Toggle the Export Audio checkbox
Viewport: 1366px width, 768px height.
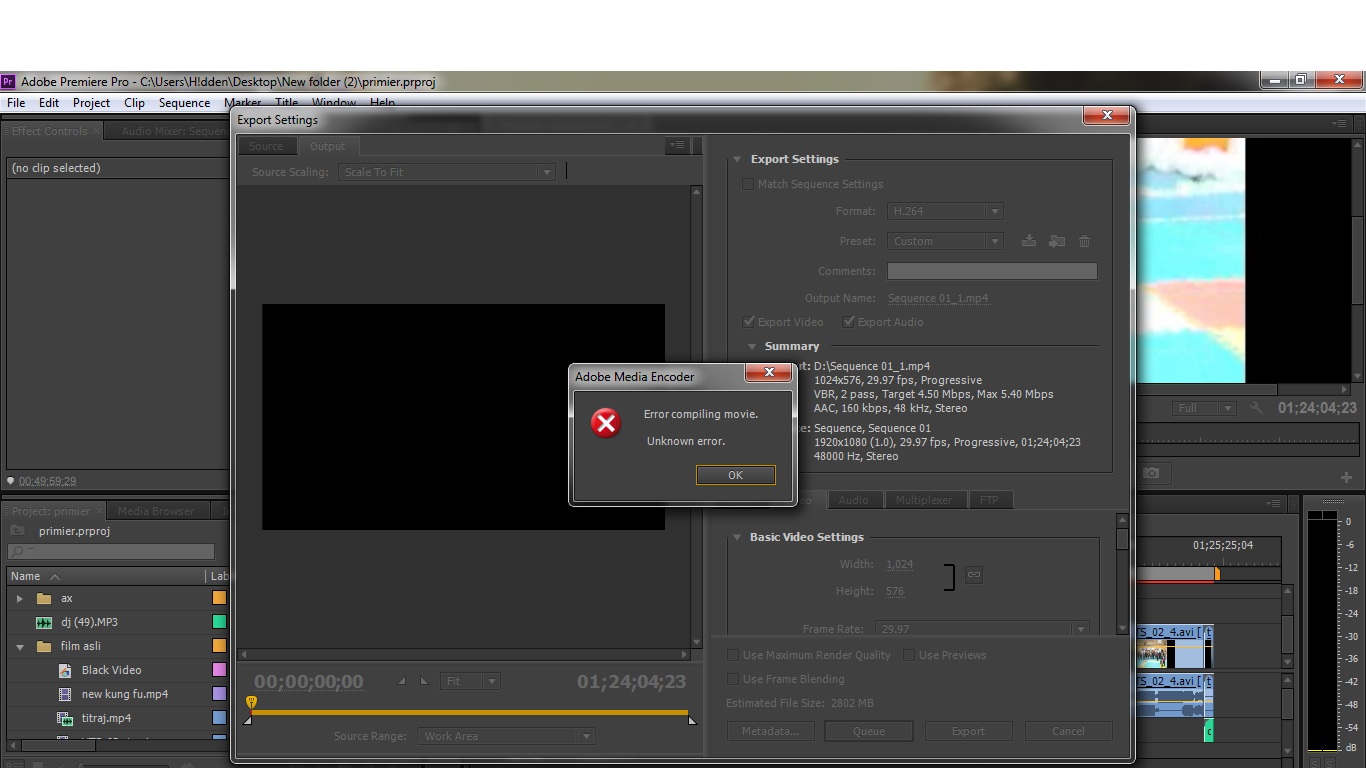[848, 322]
